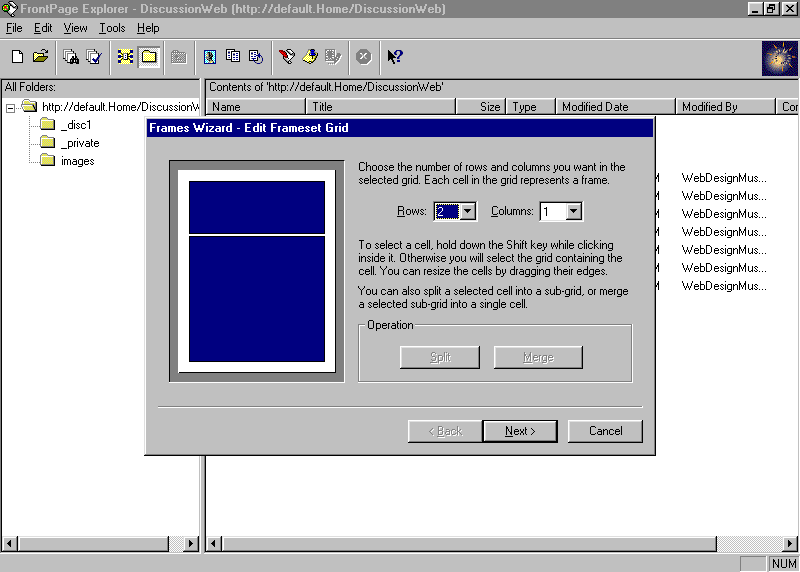Toggle Repeated Hyperlinks toolbar icon
This screenshot has height=572, width=800.
coord(233,57)
